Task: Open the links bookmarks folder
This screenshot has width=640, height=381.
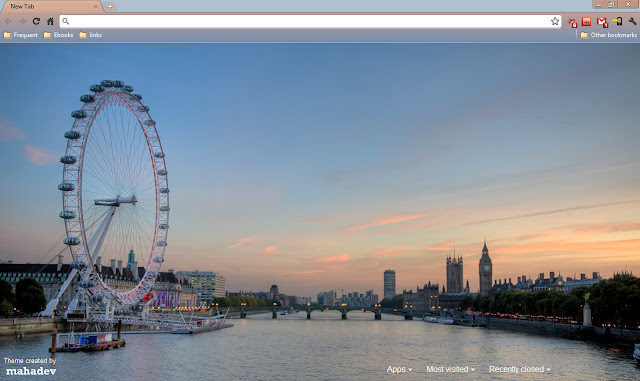Action: tap(91, 35)
